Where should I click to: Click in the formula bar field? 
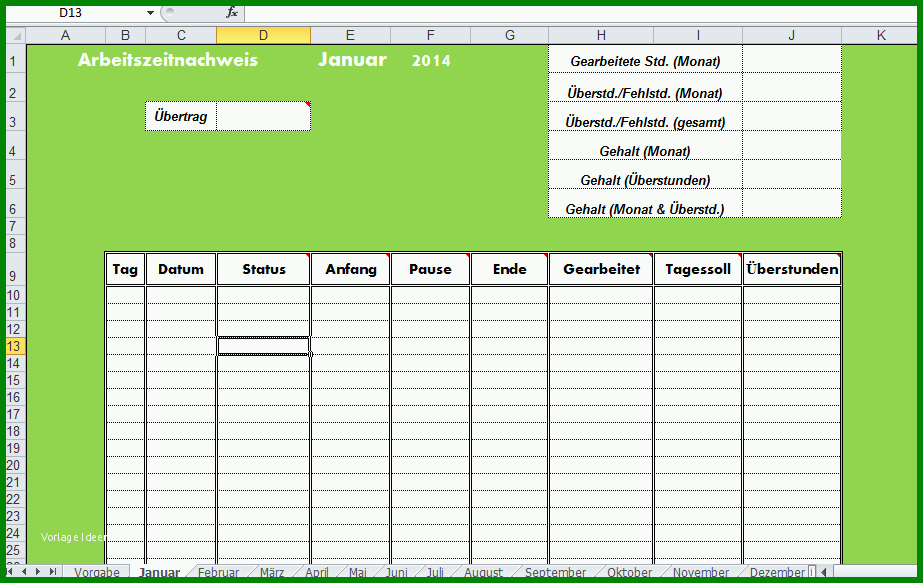tap(580, 12)
